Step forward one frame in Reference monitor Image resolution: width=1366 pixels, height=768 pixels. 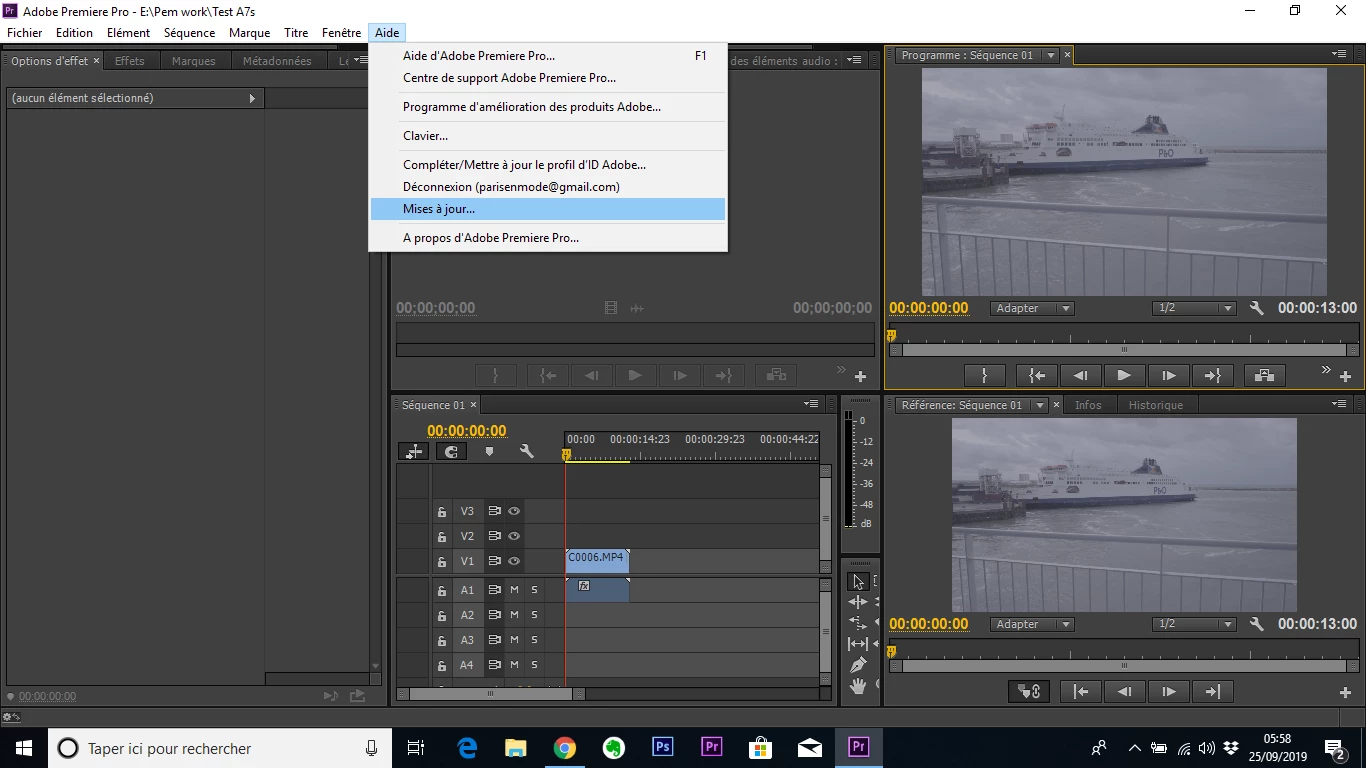(x=1168, y=691)
